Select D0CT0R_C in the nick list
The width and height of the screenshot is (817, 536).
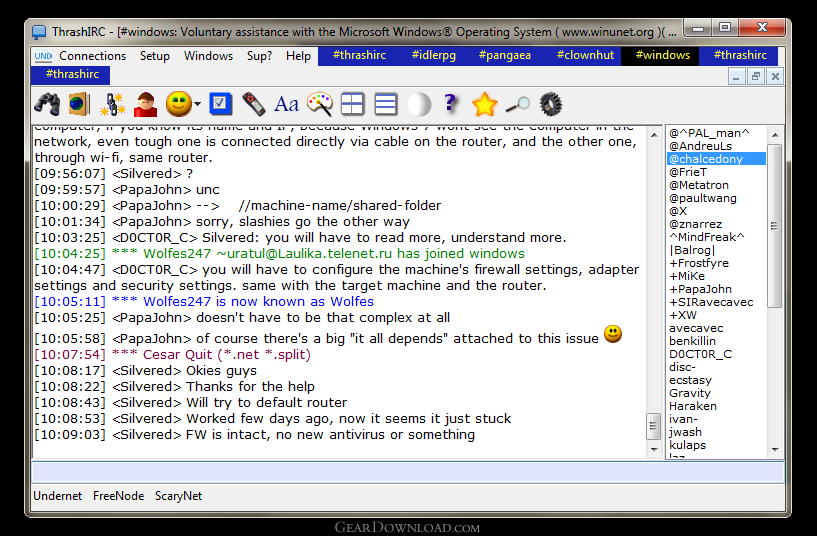[700, 354]
